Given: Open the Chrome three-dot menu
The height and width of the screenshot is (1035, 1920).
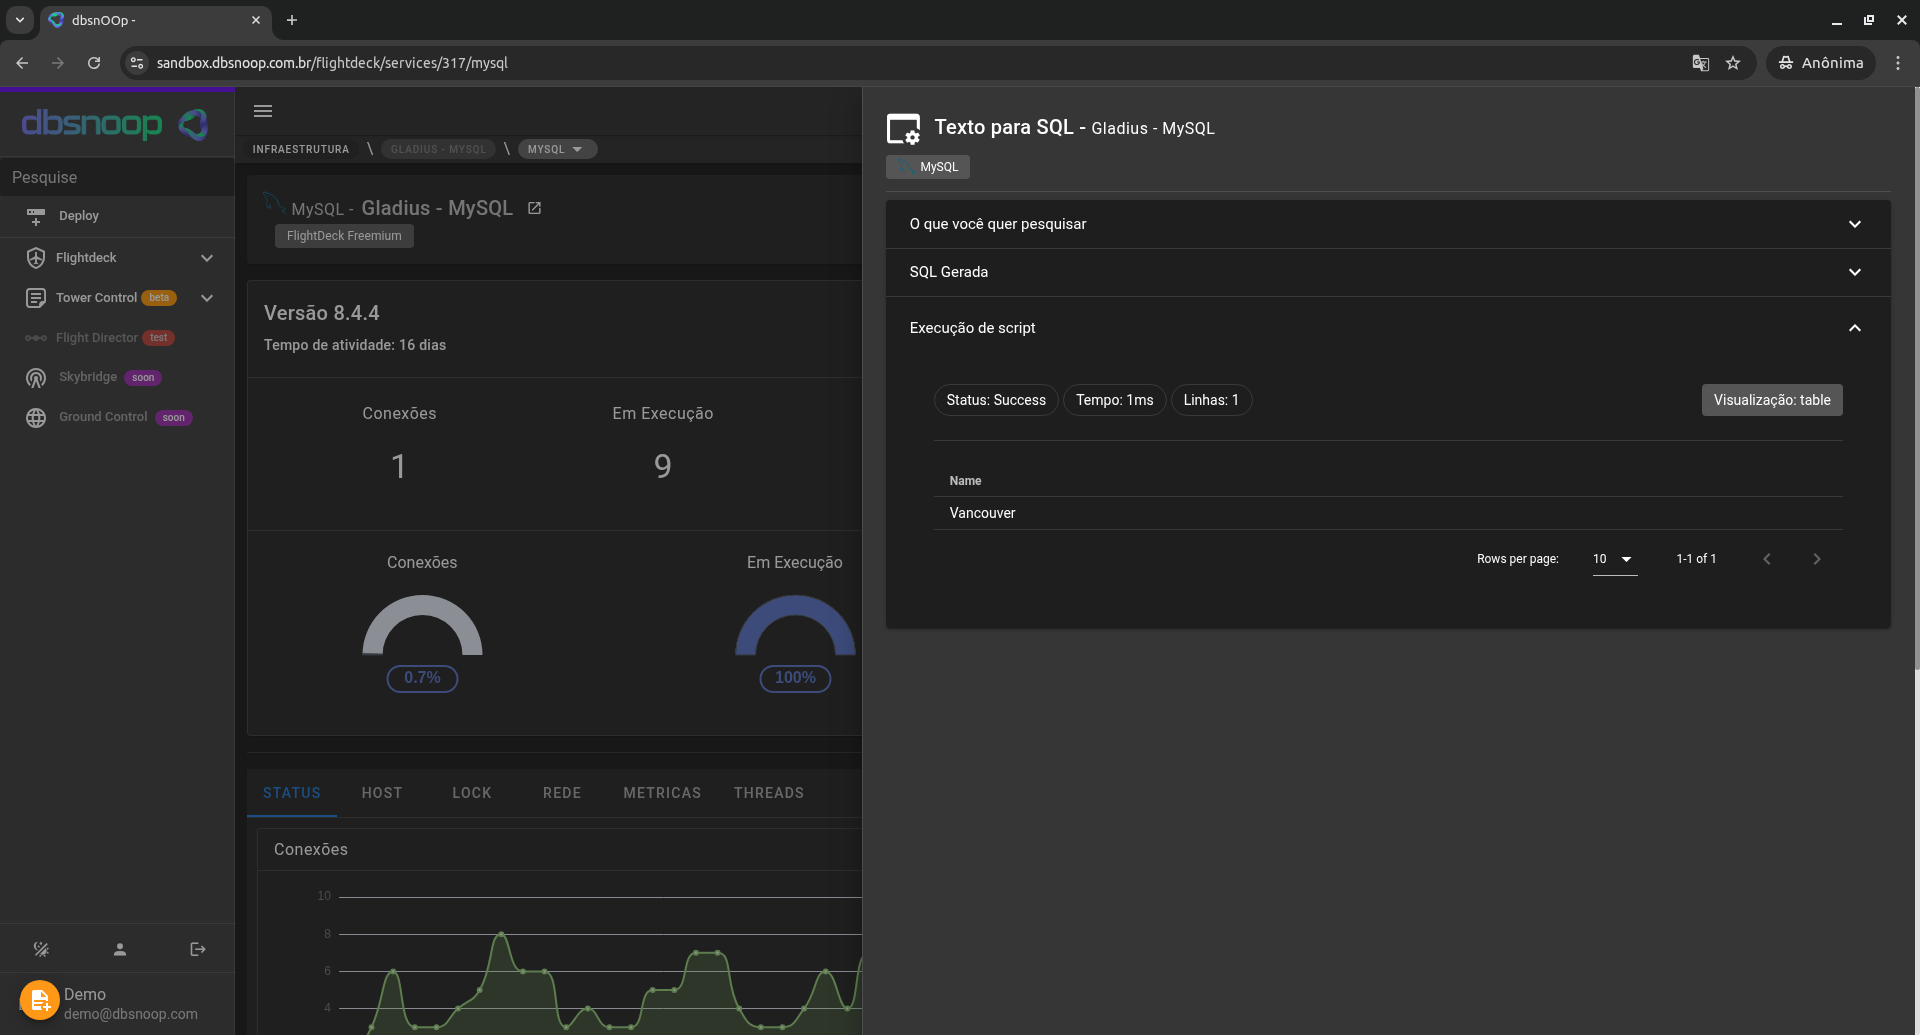Looking at the screenshot, I should pos(1898,63).
